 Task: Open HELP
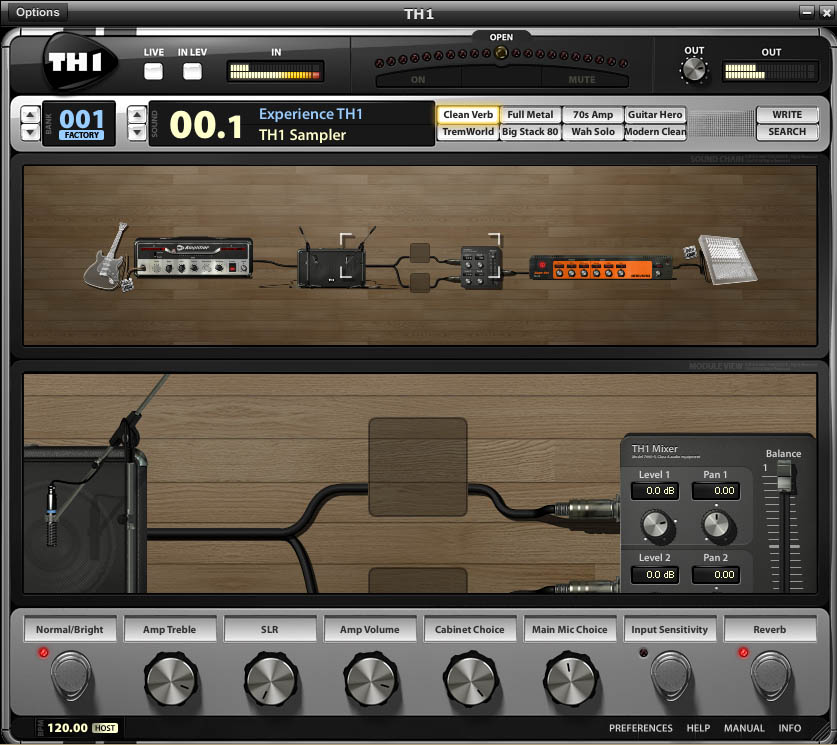[x=698, y=728]
